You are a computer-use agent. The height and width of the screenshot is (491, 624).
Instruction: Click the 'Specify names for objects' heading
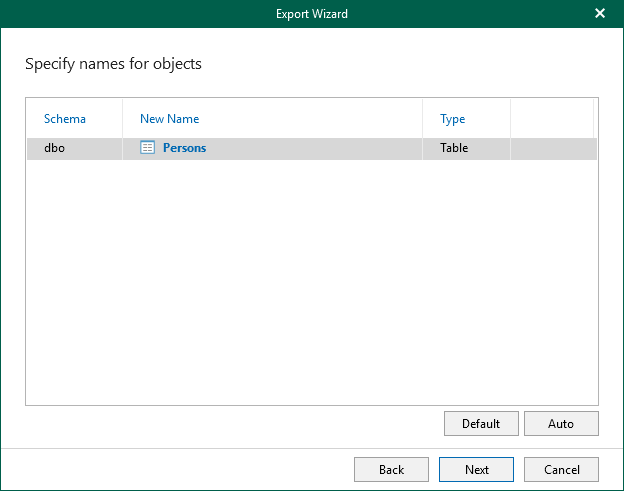pos(113,64)
